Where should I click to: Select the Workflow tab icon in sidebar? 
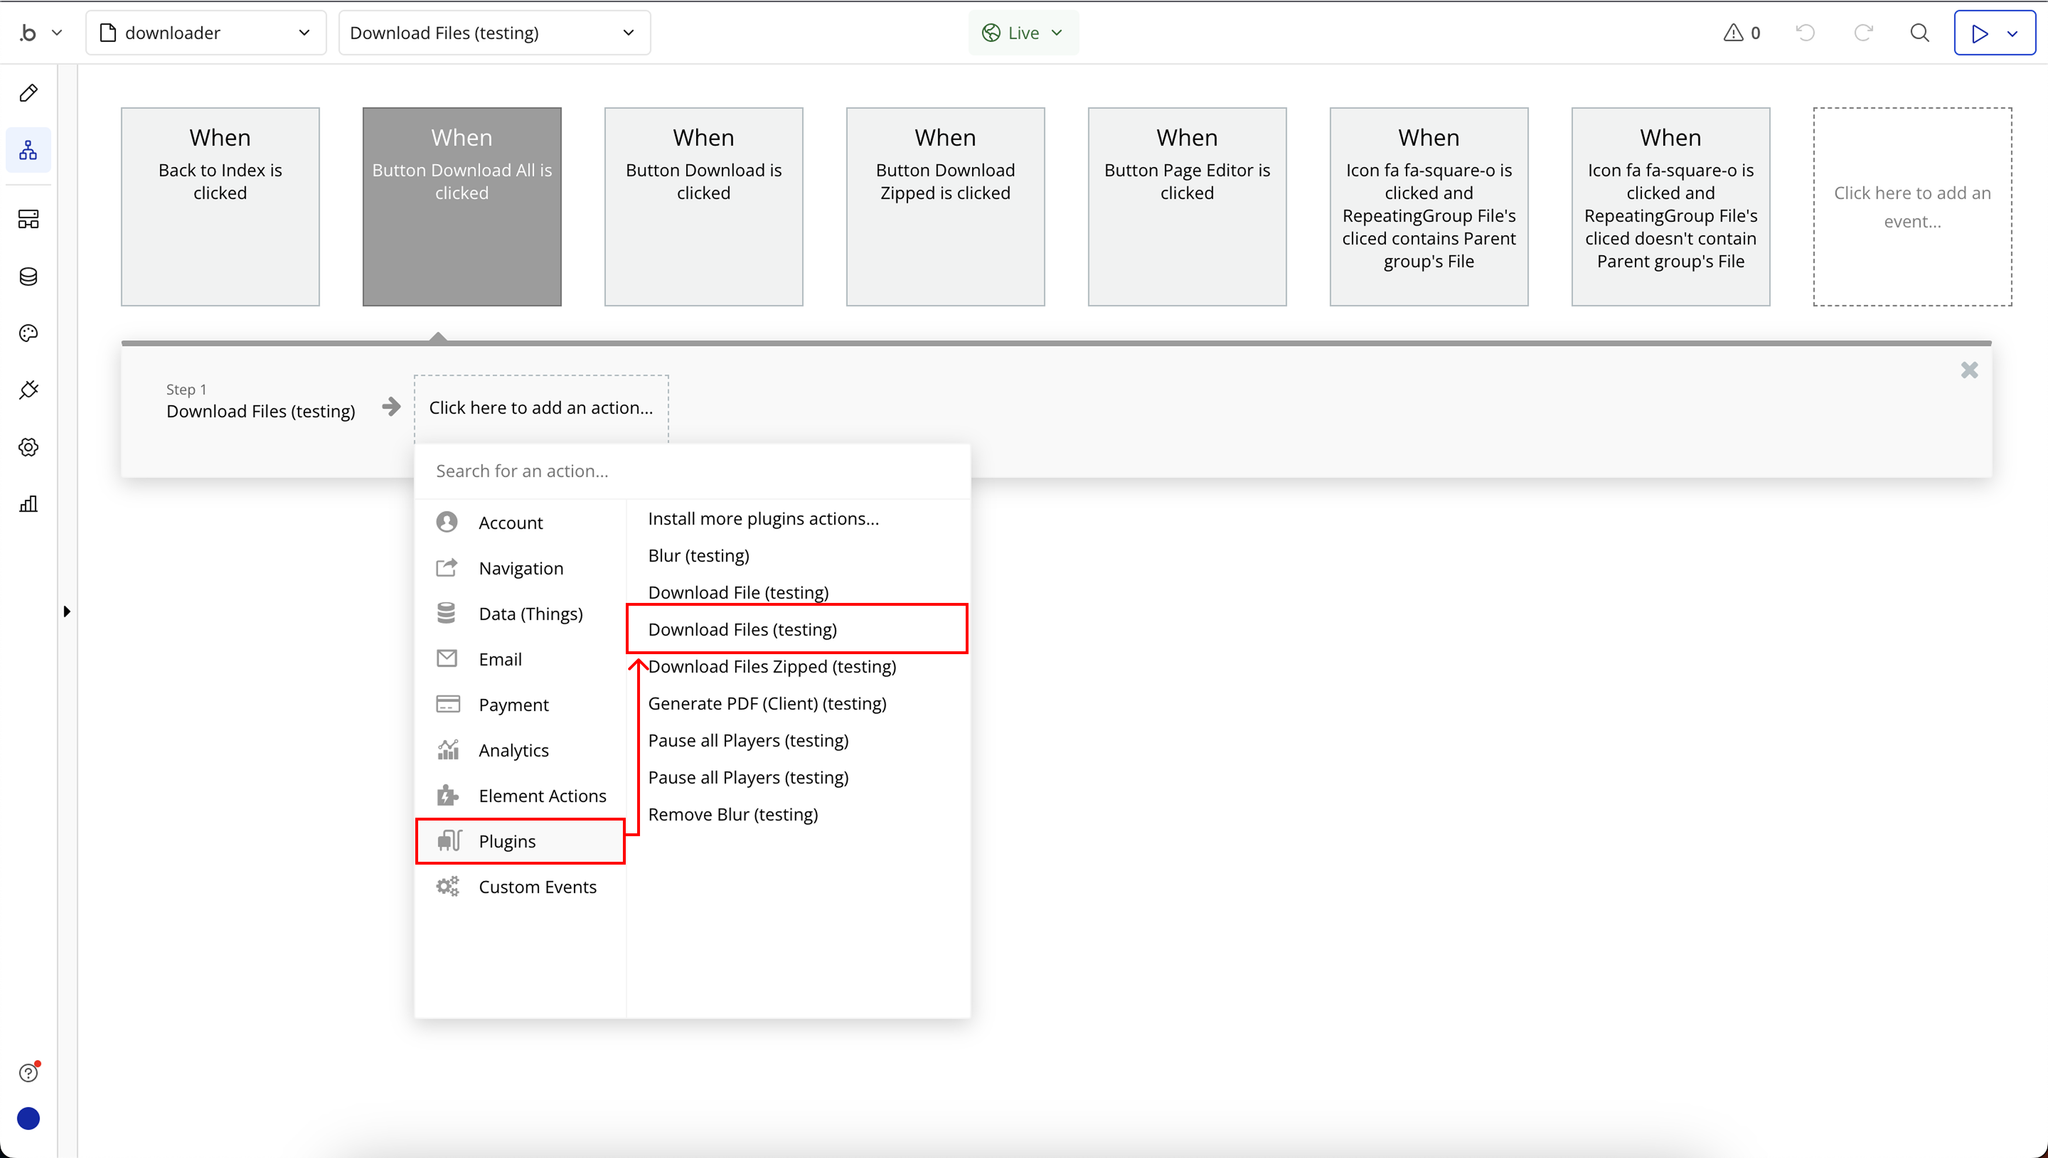click(x=28, y=151)
